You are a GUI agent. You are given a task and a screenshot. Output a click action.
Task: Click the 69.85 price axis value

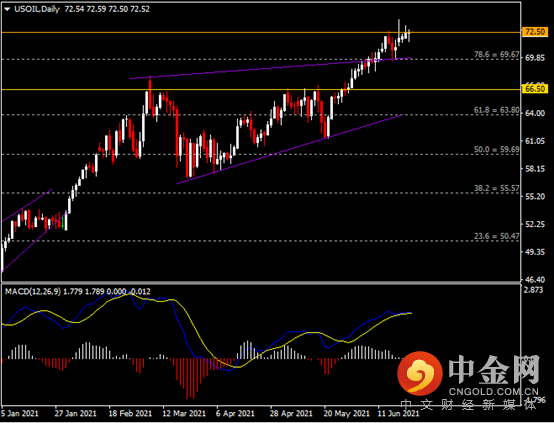click(535, 58)
